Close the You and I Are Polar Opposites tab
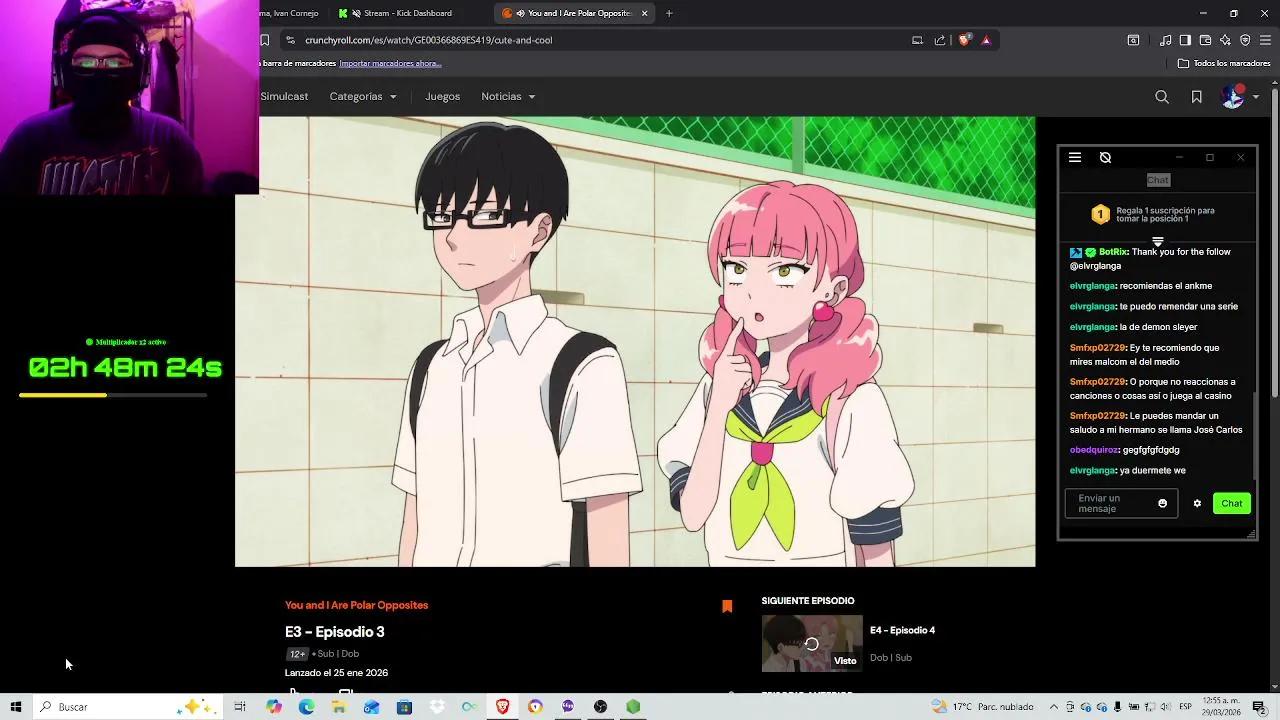The image size is (1280, 720). pos(644,13)
